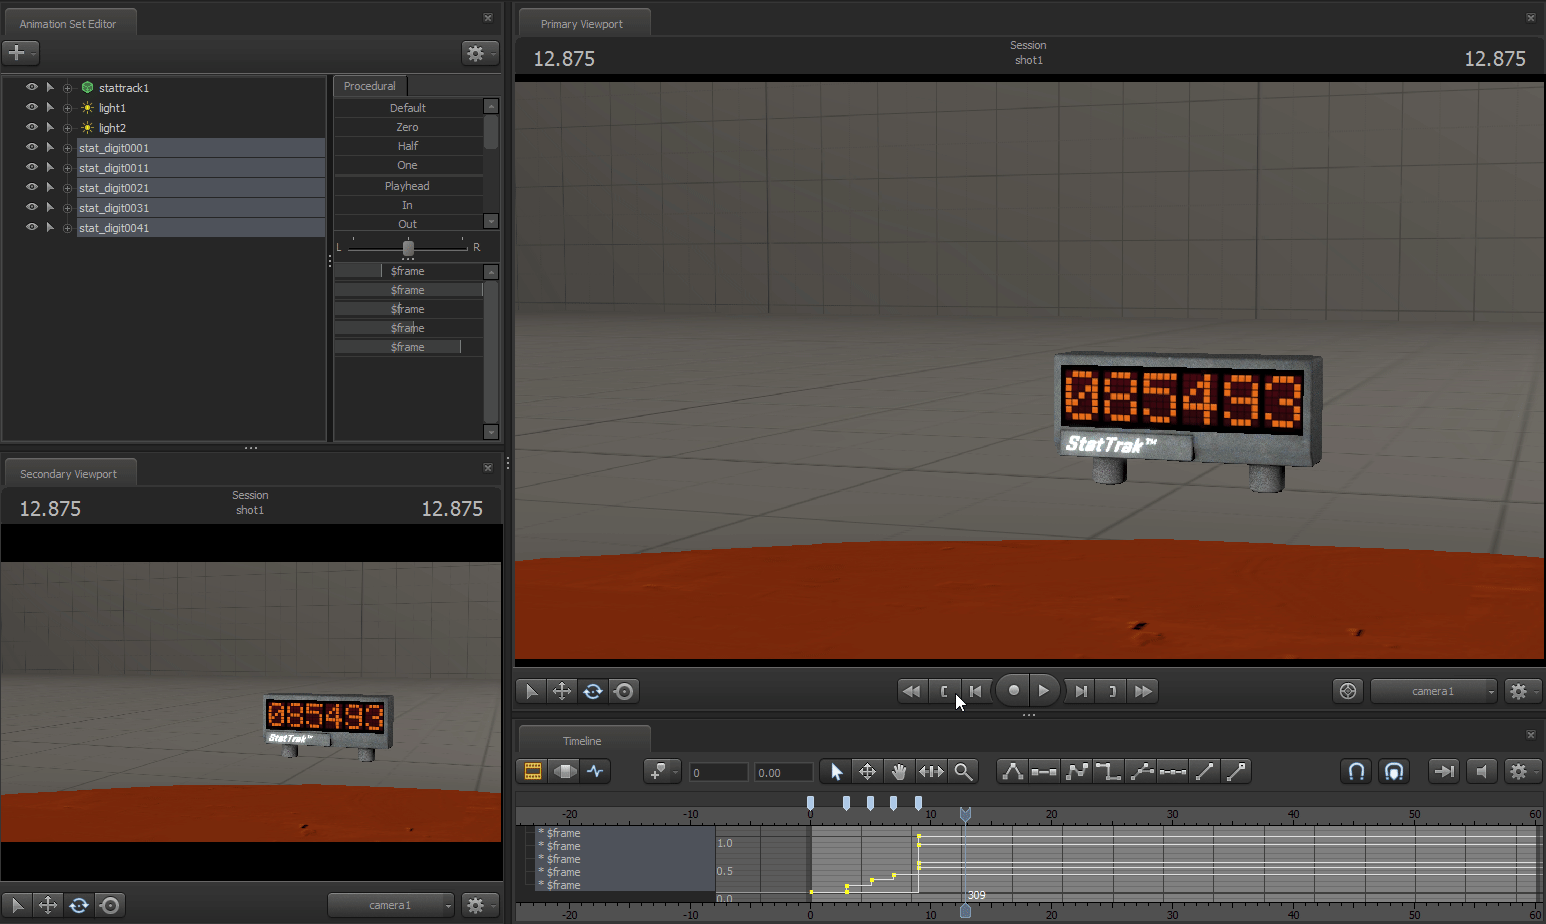Click the primary viewport work camera target icon
The width and height of the screenshot is (1546, 924).
[1348, 691]
